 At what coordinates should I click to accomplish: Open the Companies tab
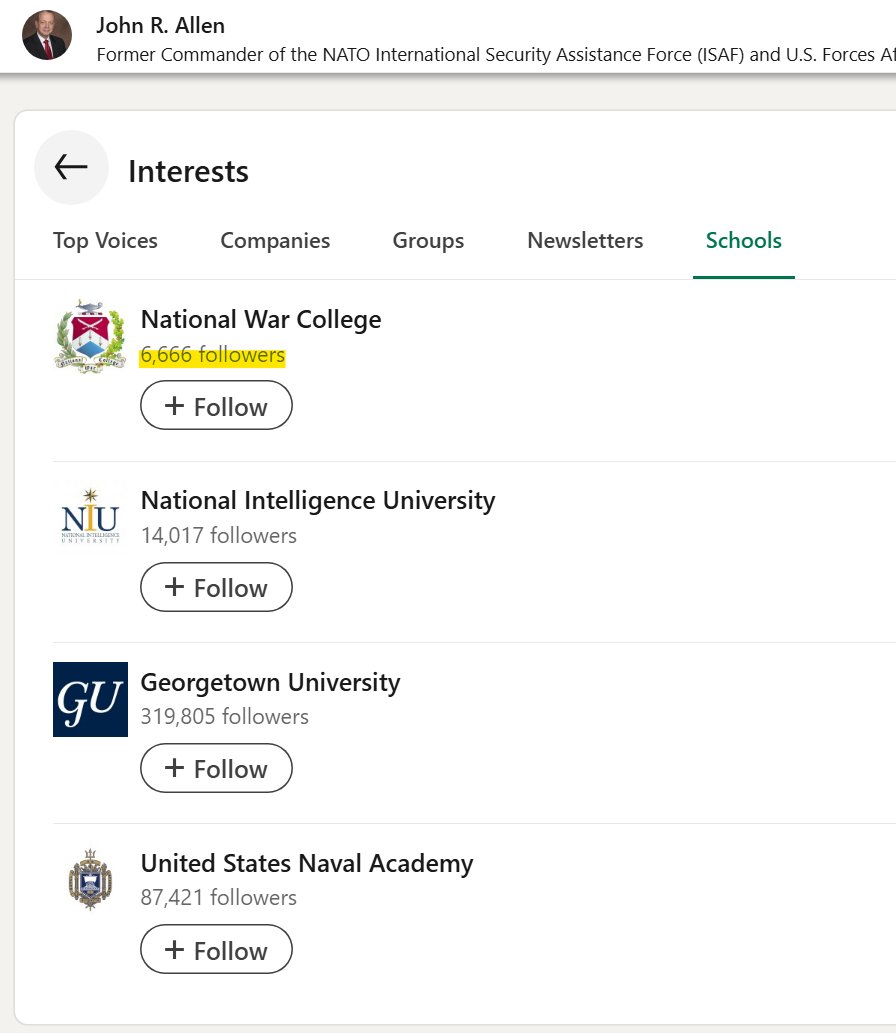[275, 241]
